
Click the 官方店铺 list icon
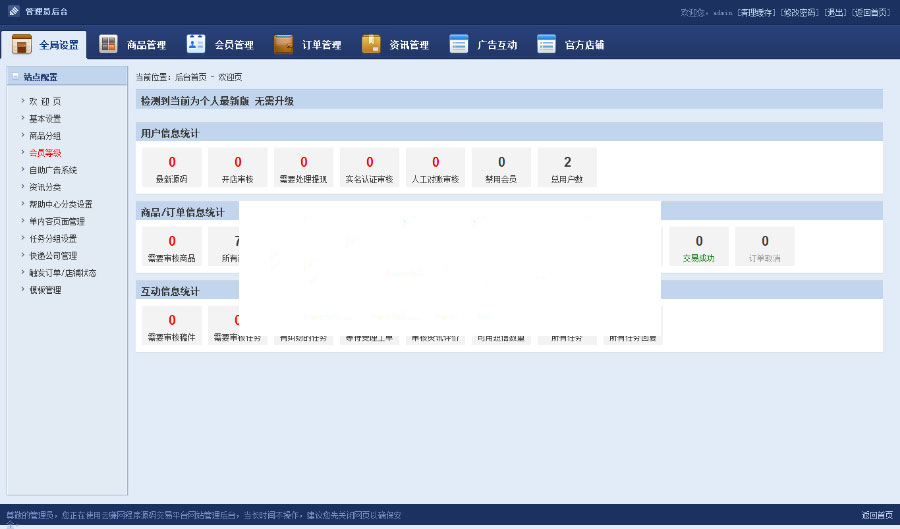546,44
